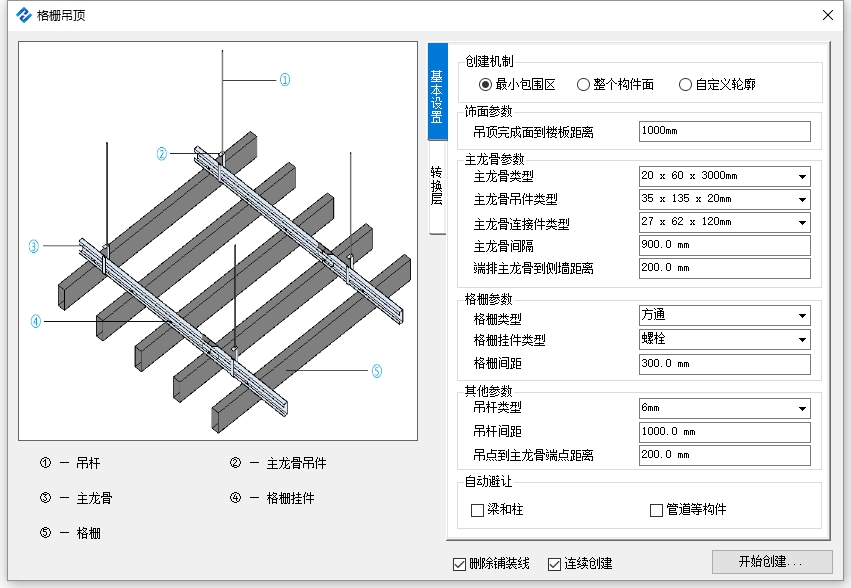Screen dimensions: 851x588
Task: Close the 格栅吊顶 dialog
Action: pyautogui.click(x=828, y=15)
